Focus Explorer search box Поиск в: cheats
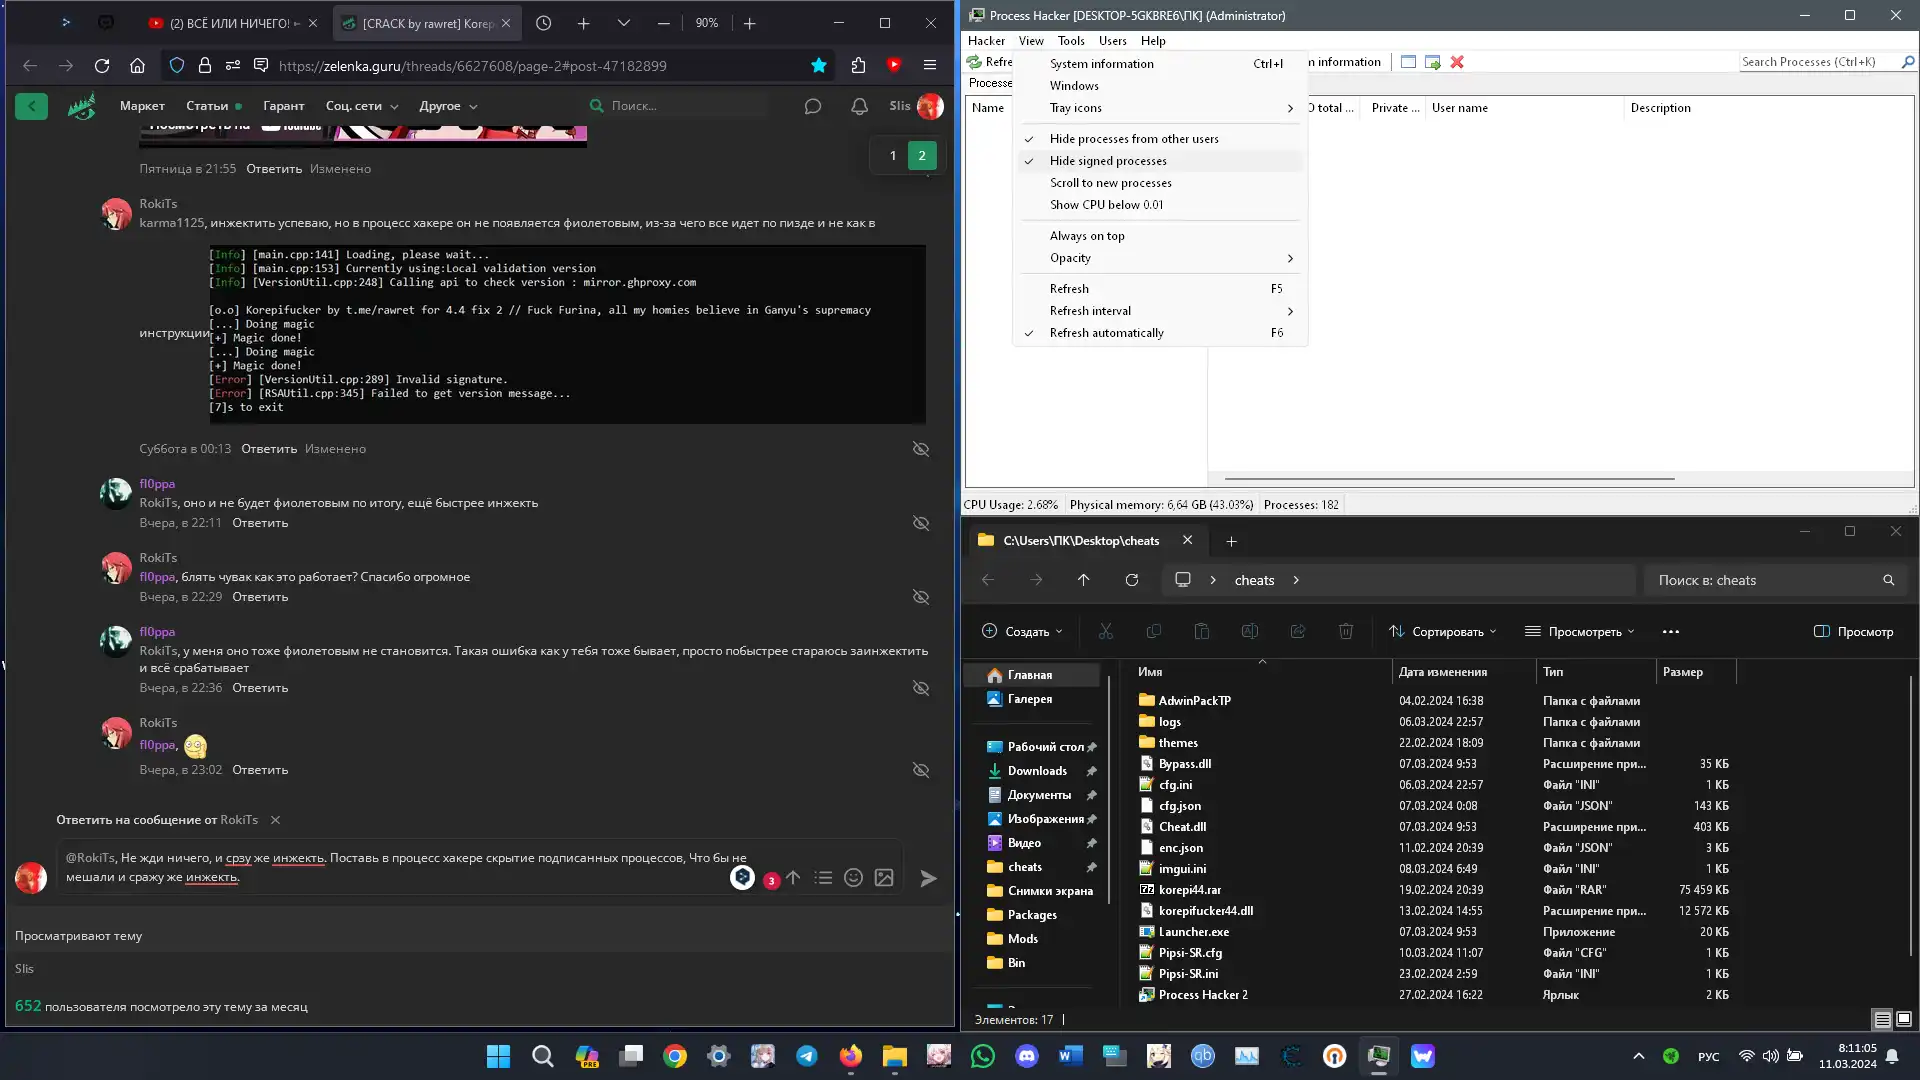Image resolution: width=1920 pixels, height=1080 pixels. pos(1775,580)
